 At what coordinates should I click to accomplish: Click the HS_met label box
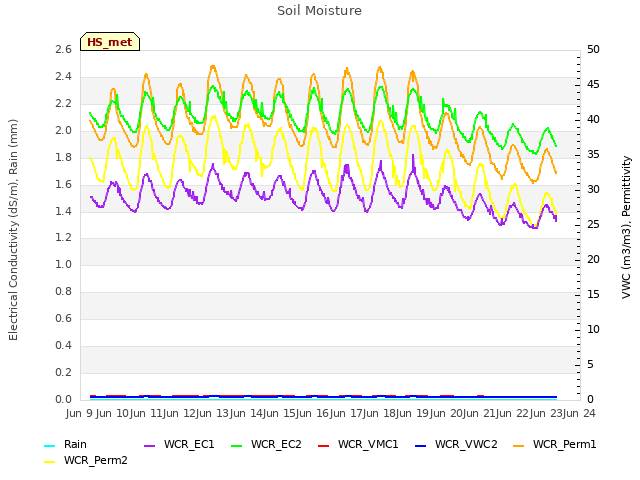[110, 42]
